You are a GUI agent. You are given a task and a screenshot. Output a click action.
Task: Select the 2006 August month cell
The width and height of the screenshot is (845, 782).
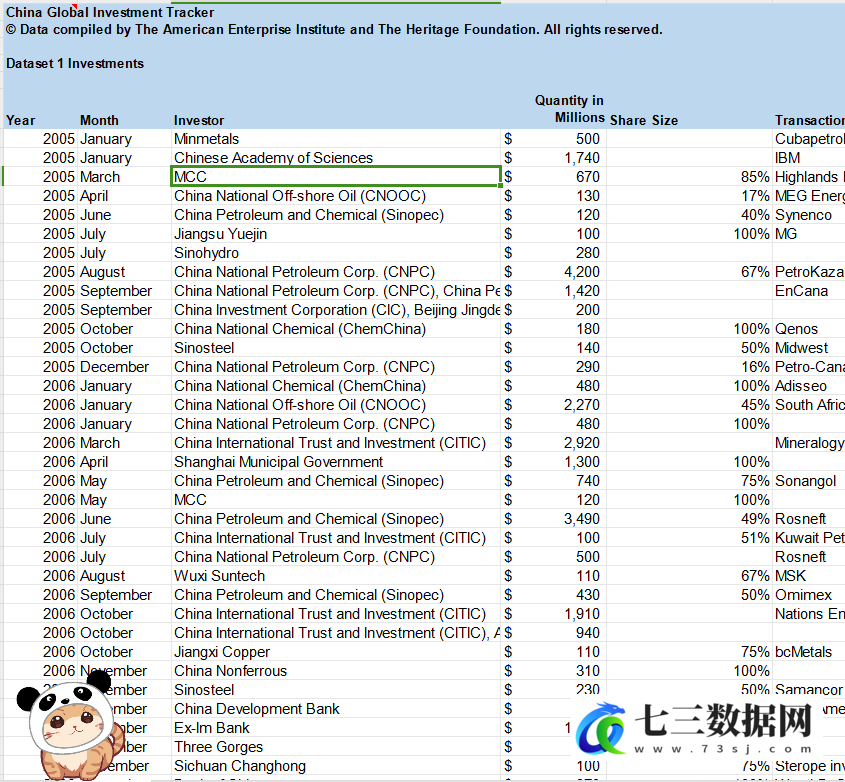coord(124,576)
